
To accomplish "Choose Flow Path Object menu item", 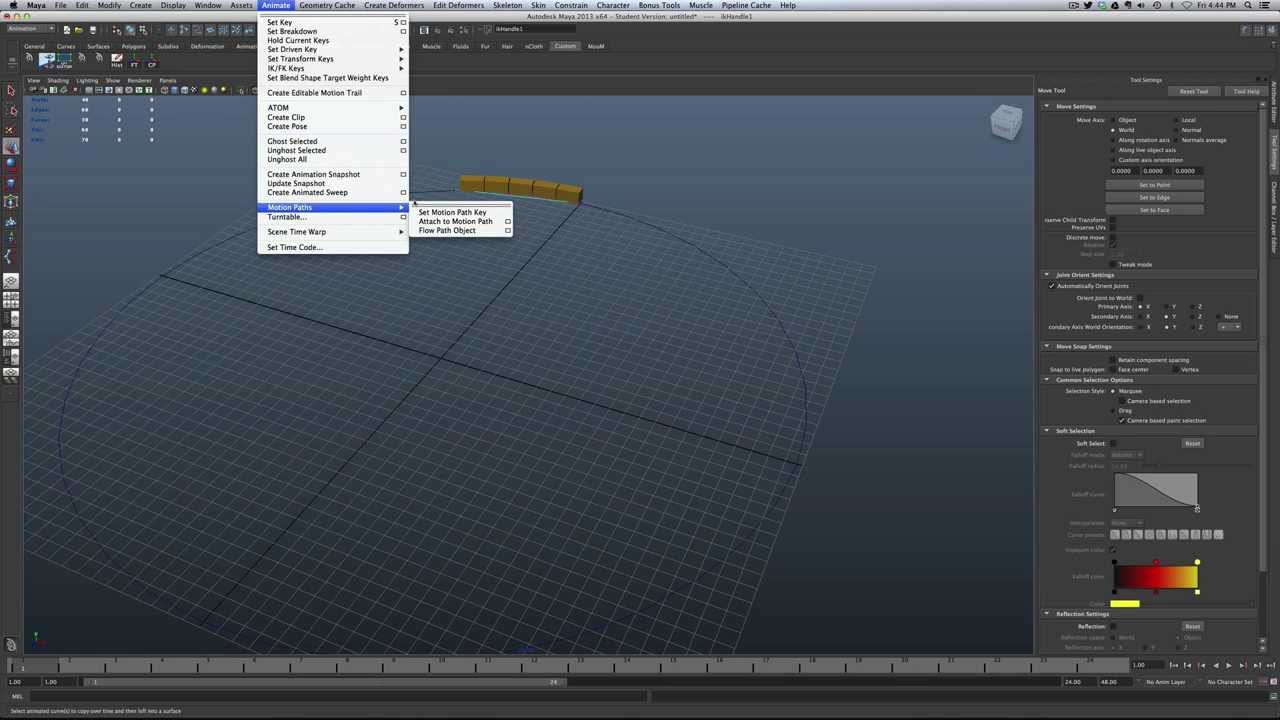I will click(x=447, y=231).
